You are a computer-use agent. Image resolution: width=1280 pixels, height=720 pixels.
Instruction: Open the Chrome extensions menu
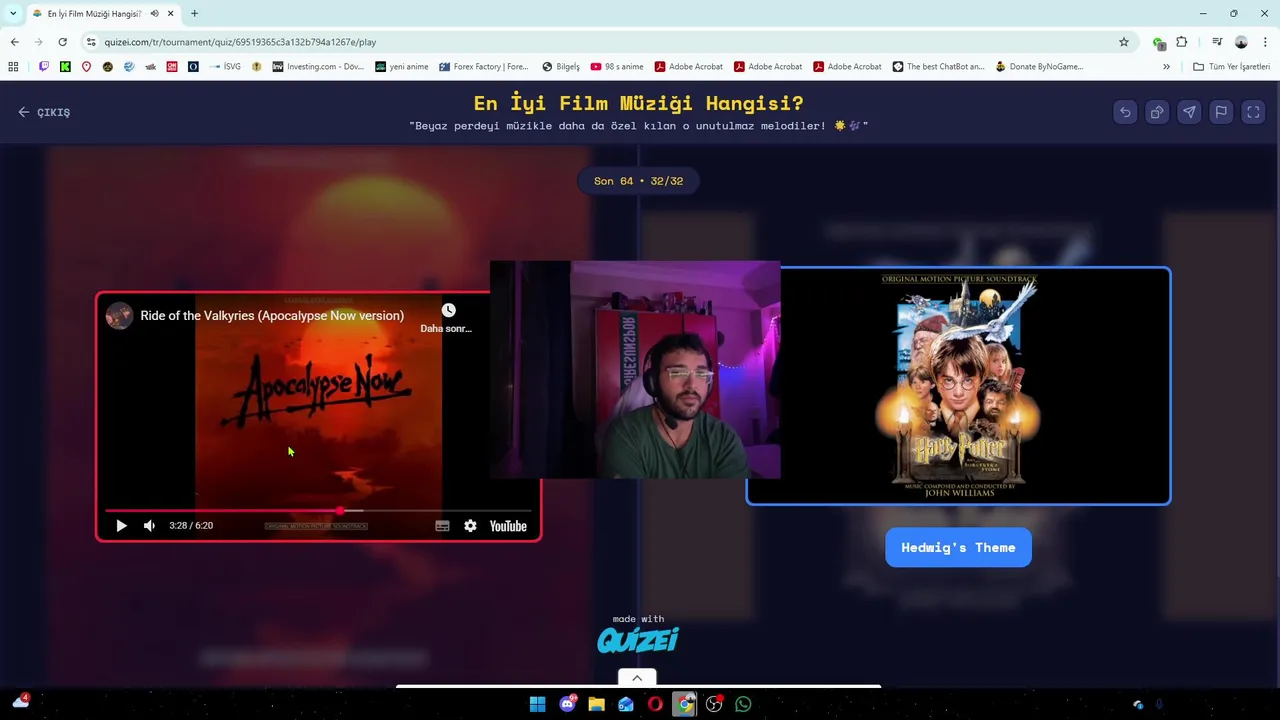pyautogui.click(x=1181, y=42)
